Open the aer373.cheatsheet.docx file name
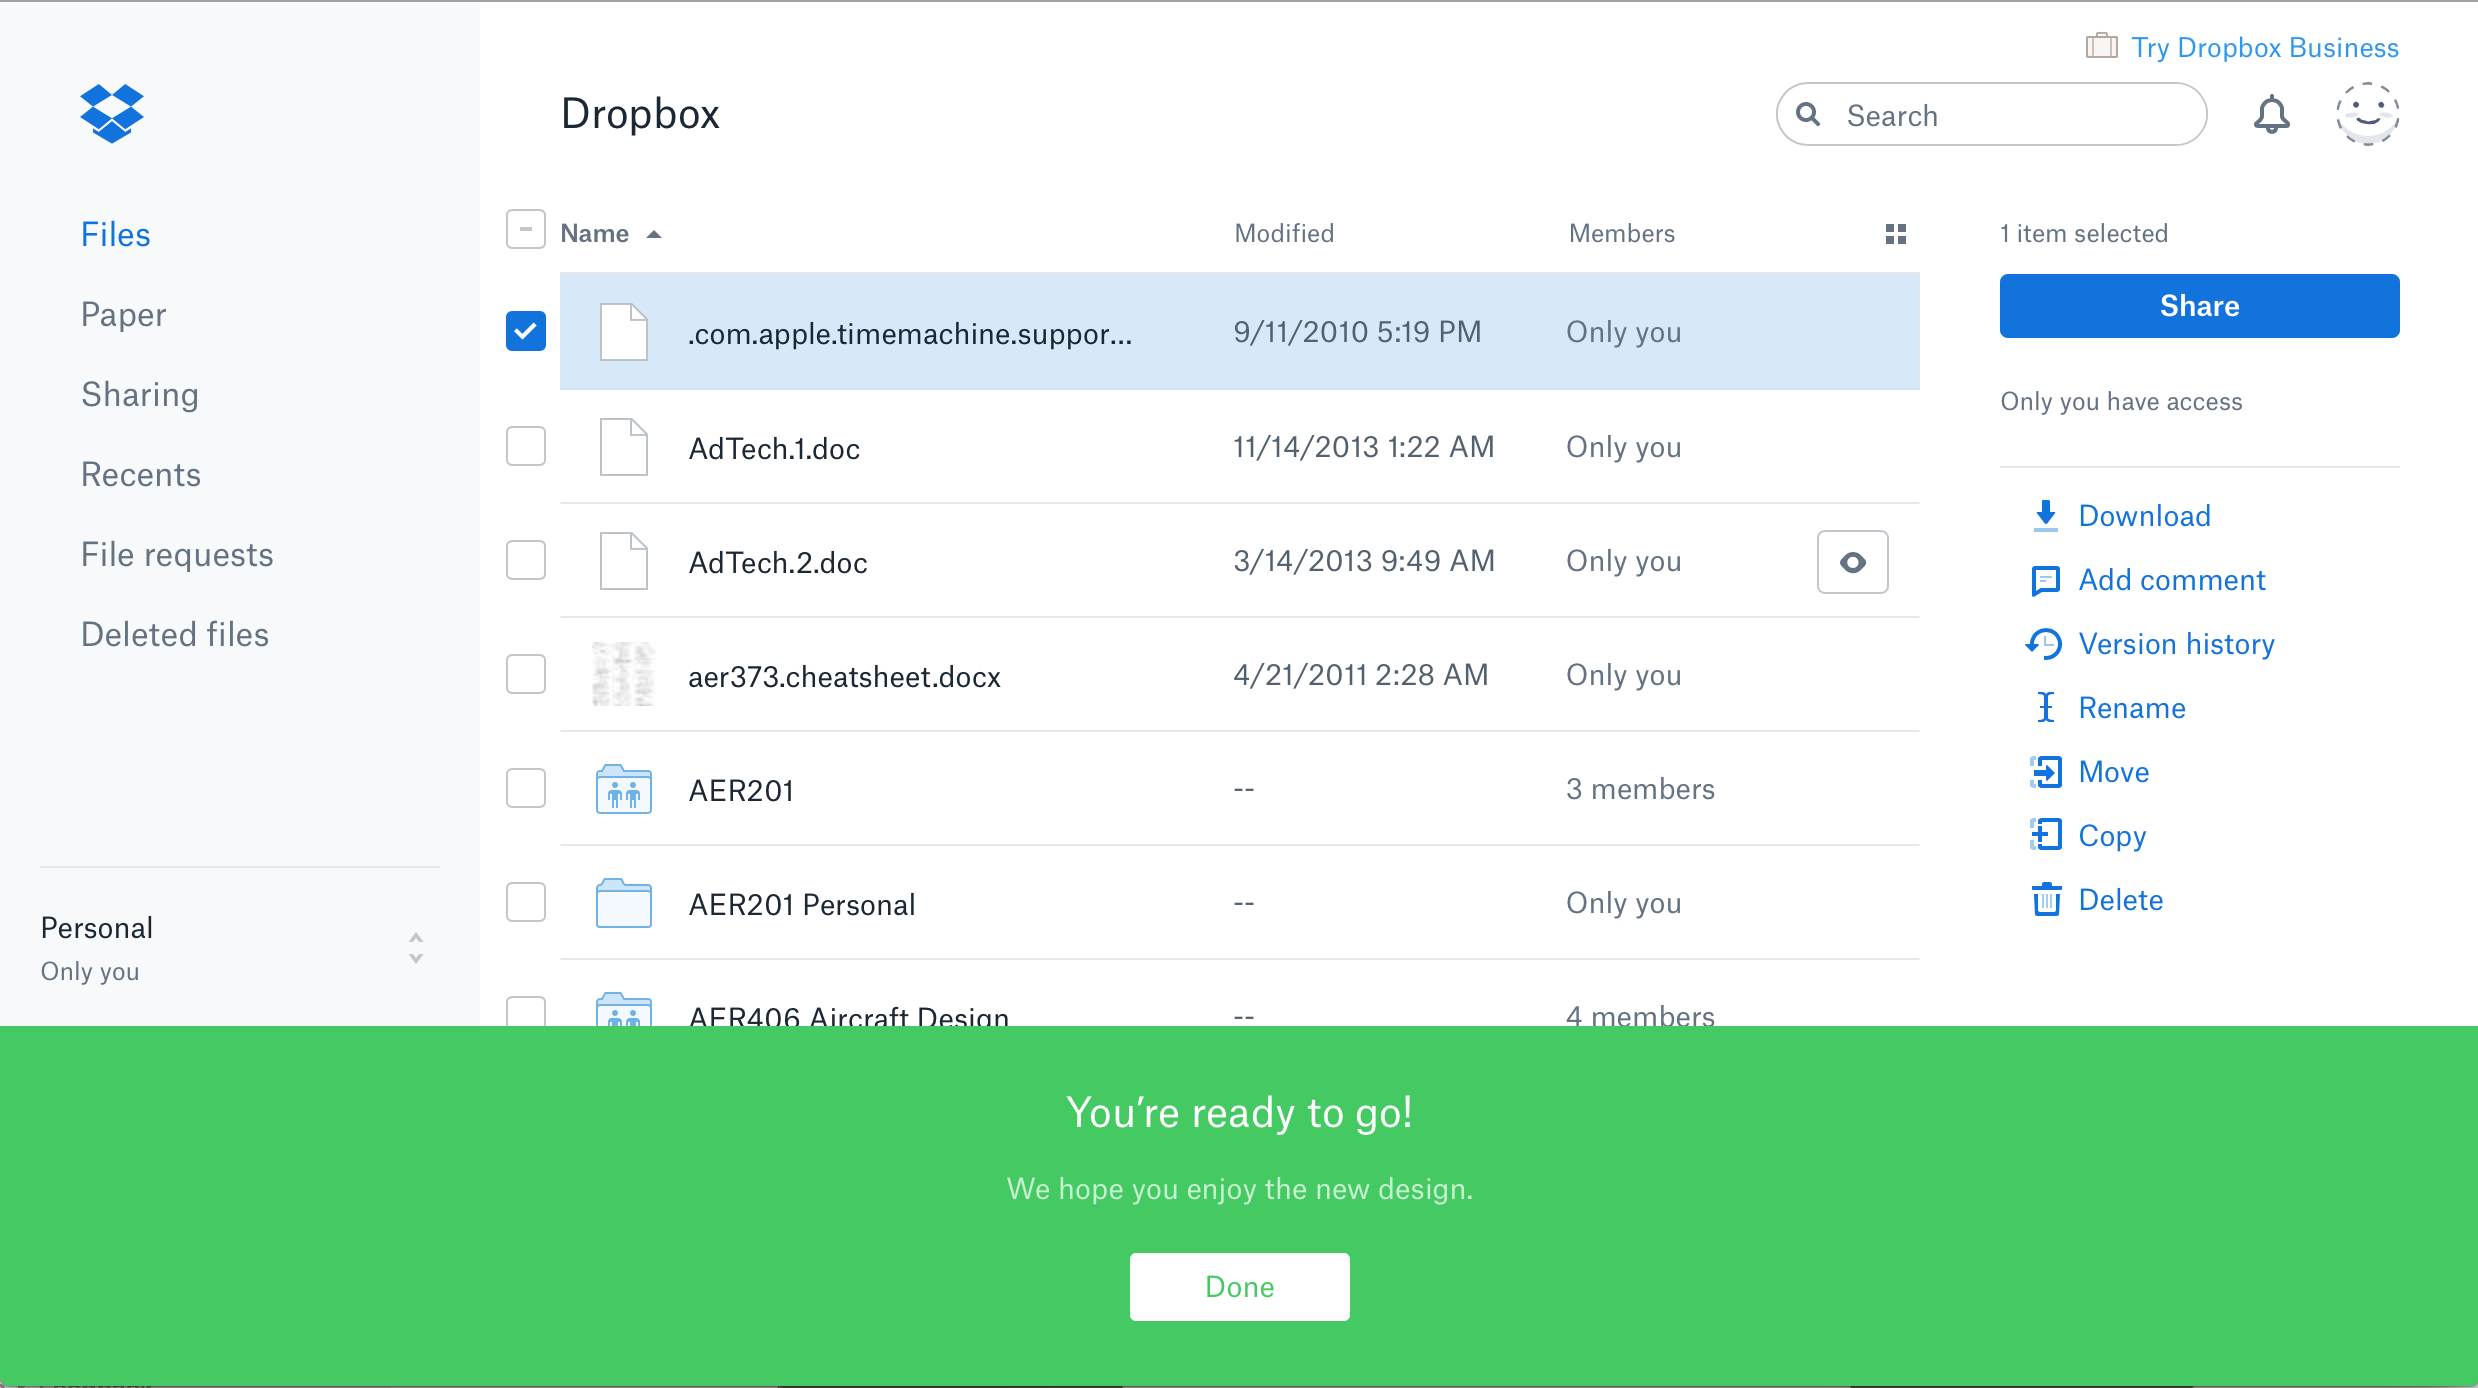This screenshot has width=2478, height=1388. click(844, 677)
